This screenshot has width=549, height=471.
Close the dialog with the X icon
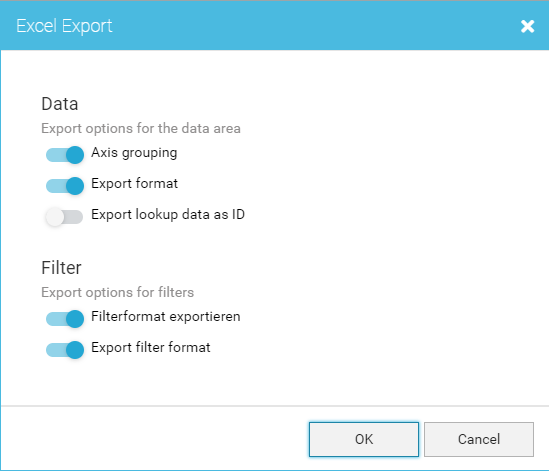click(527, 26)
